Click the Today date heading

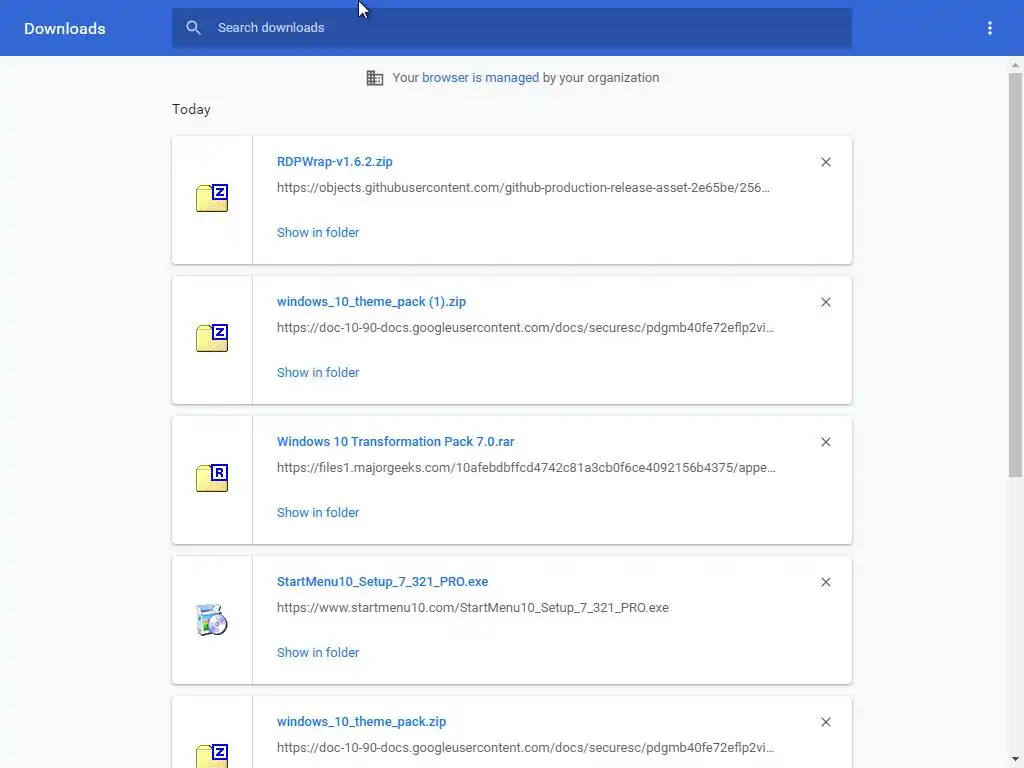tap(191, 110)
